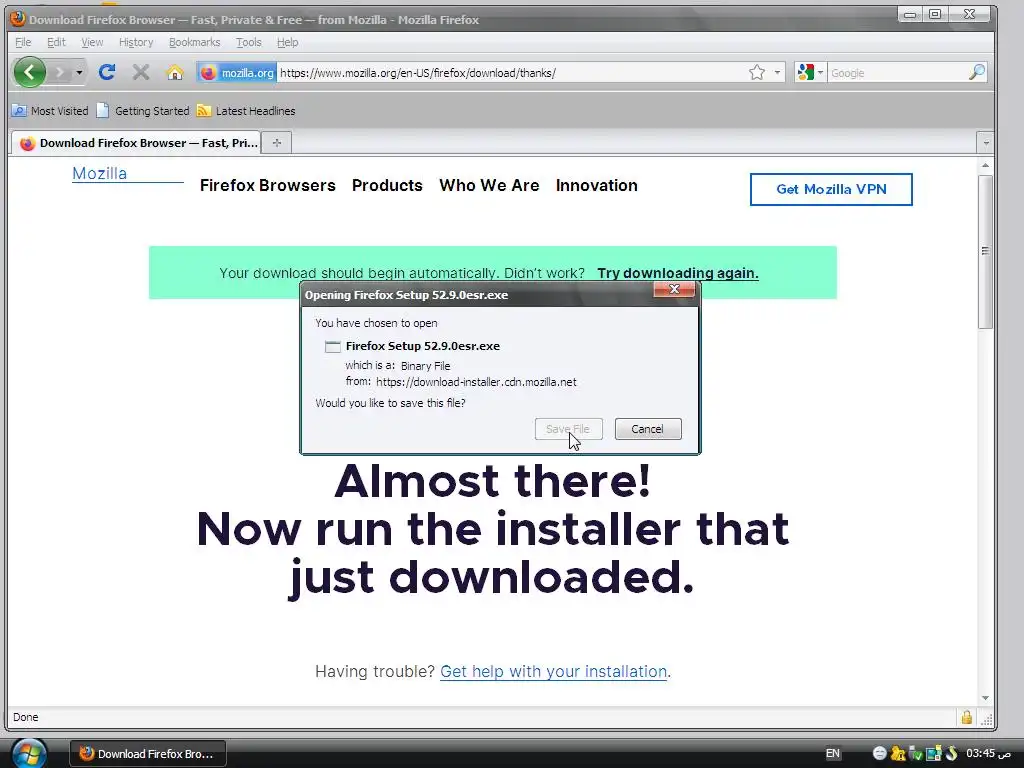Viewport: 1024px width, 768px height.
Task: Go to the Home page icon
Action: tap(174, 72)
